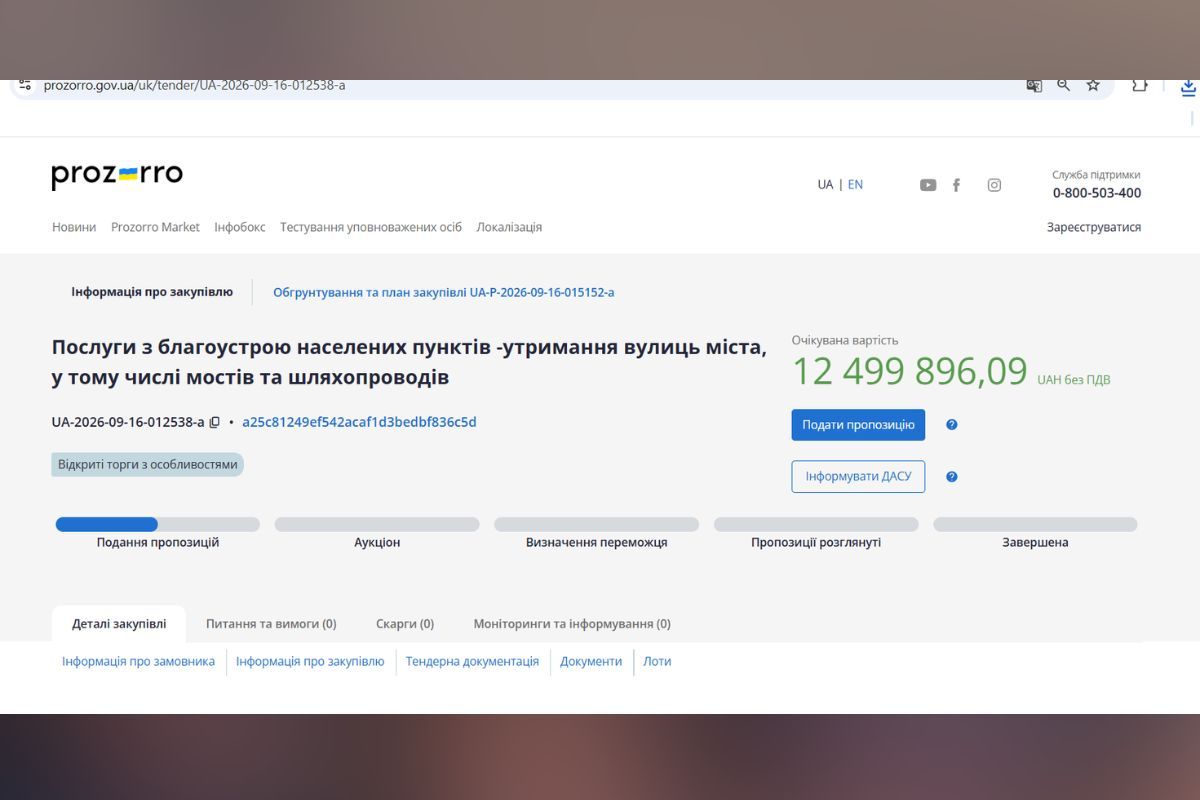The width and height of the screenshot is (1200, 800).
Task: Click support phone number 0-800-503-400
Action: [x=1097, y=193]
